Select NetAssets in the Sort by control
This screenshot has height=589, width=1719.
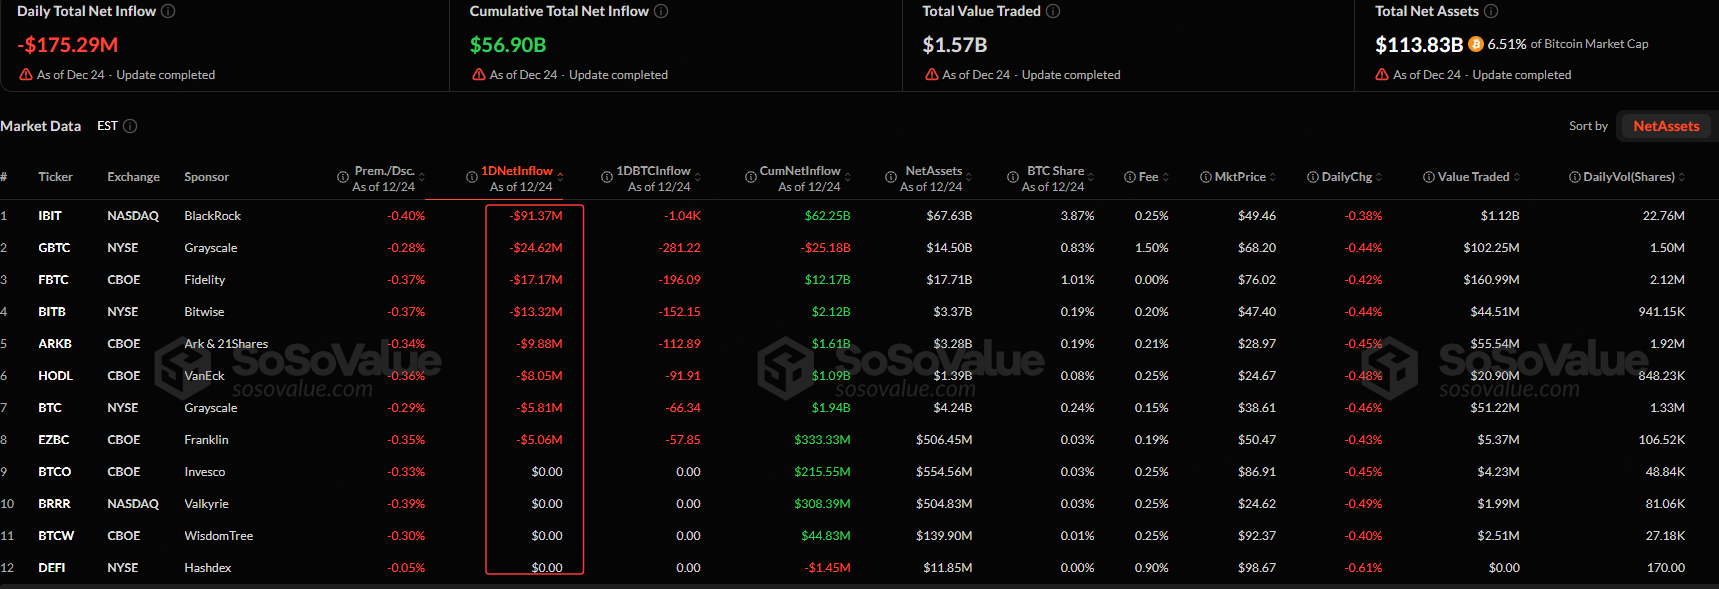(x=1665, y=126)
